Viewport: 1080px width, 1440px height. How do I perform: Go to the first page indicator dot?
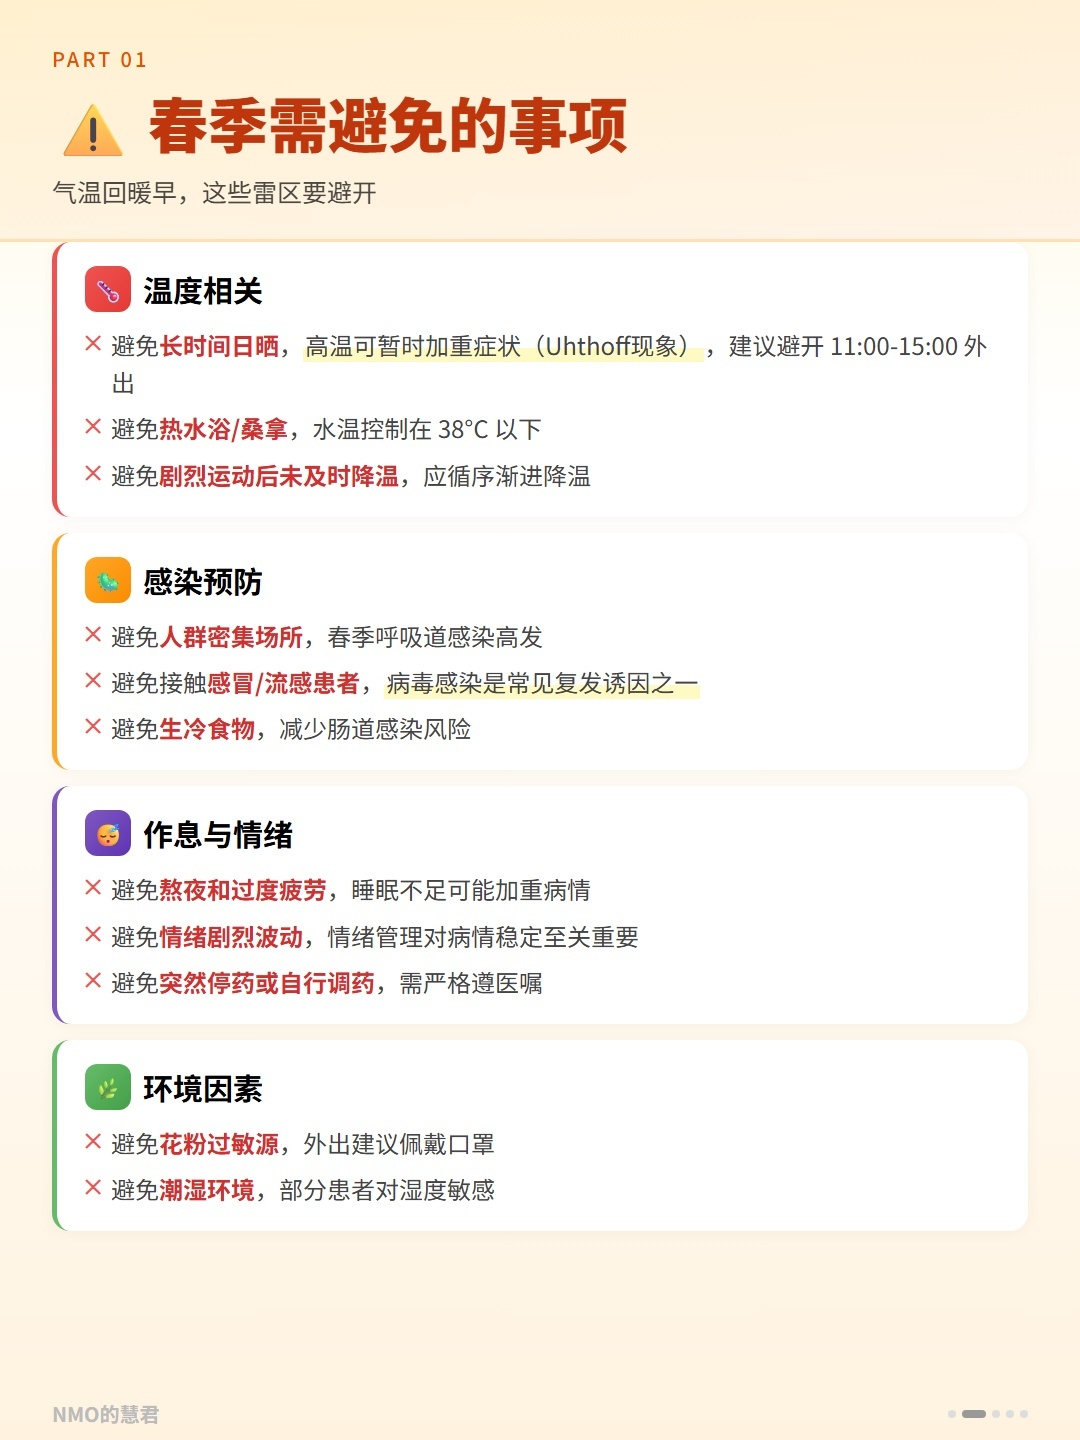click(952, 1414)
